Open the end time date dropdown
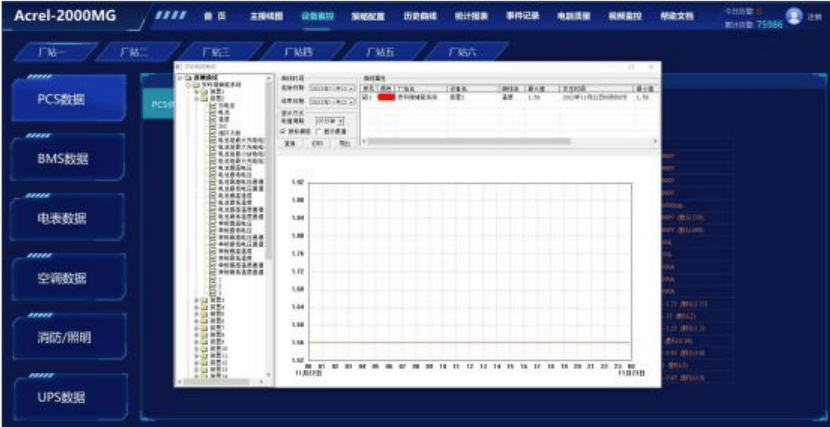Image resolution: width=830 pixels, height=427 pixels. tap(351, 101)
